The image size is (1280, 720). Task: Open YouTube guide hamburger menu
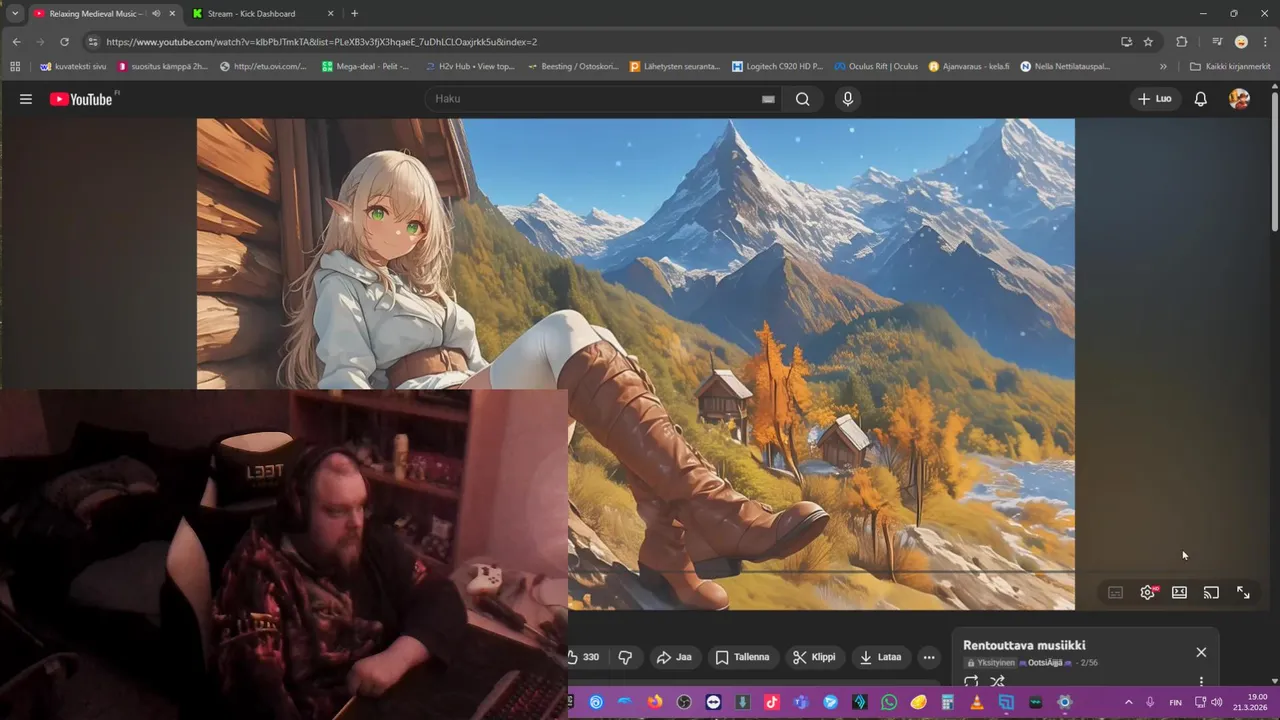(x=26, y=99)
